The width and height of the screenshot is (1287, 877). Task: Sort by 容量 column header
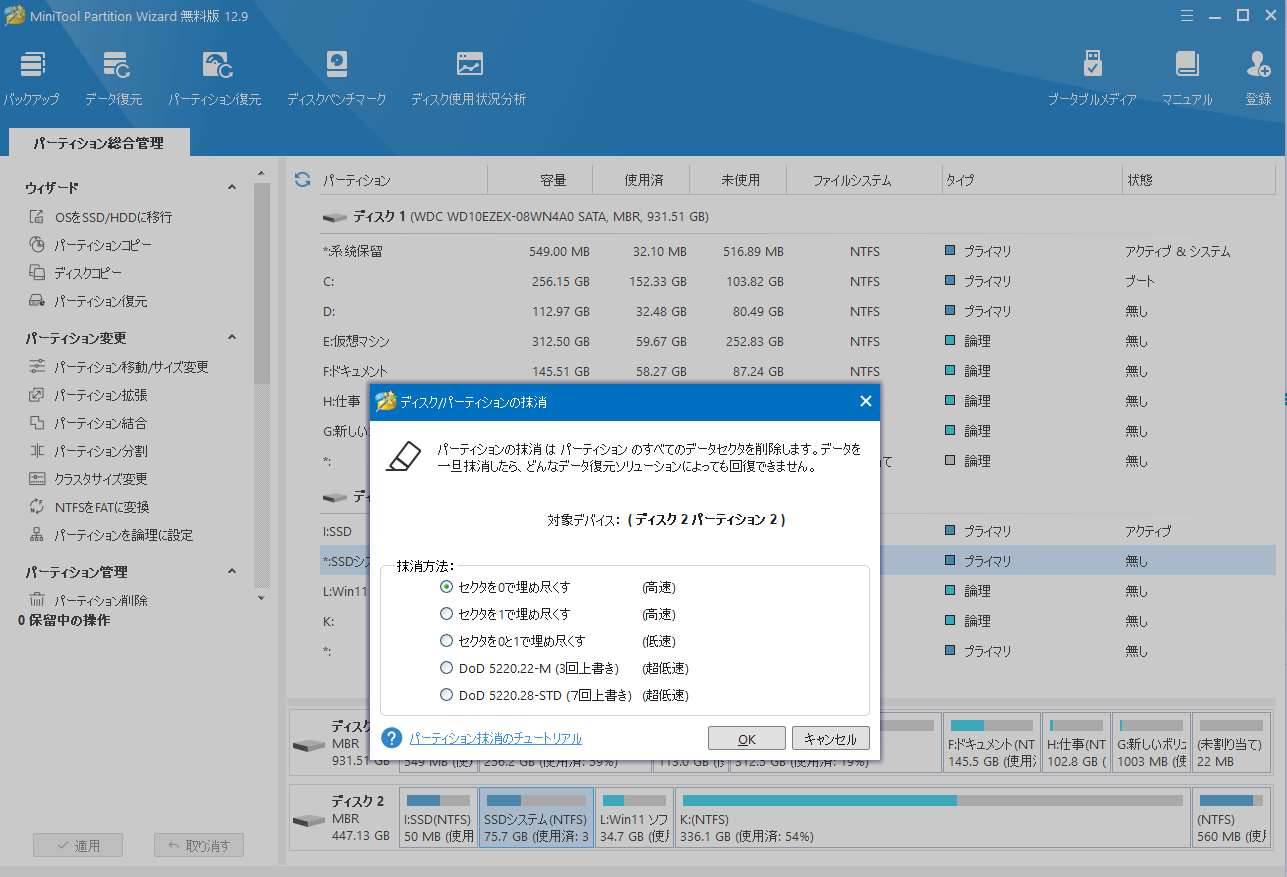[540, 180]
